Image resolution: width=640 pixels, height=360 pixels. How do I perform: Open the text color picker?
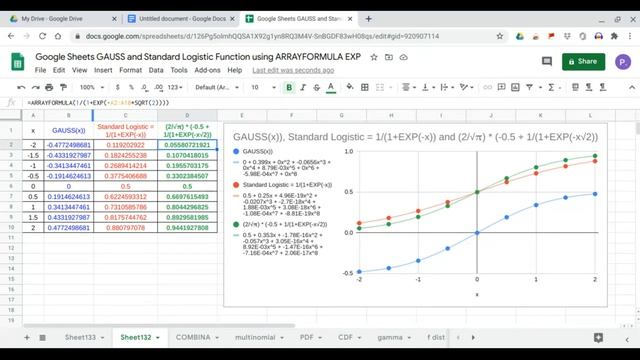(x=331, y=87)
